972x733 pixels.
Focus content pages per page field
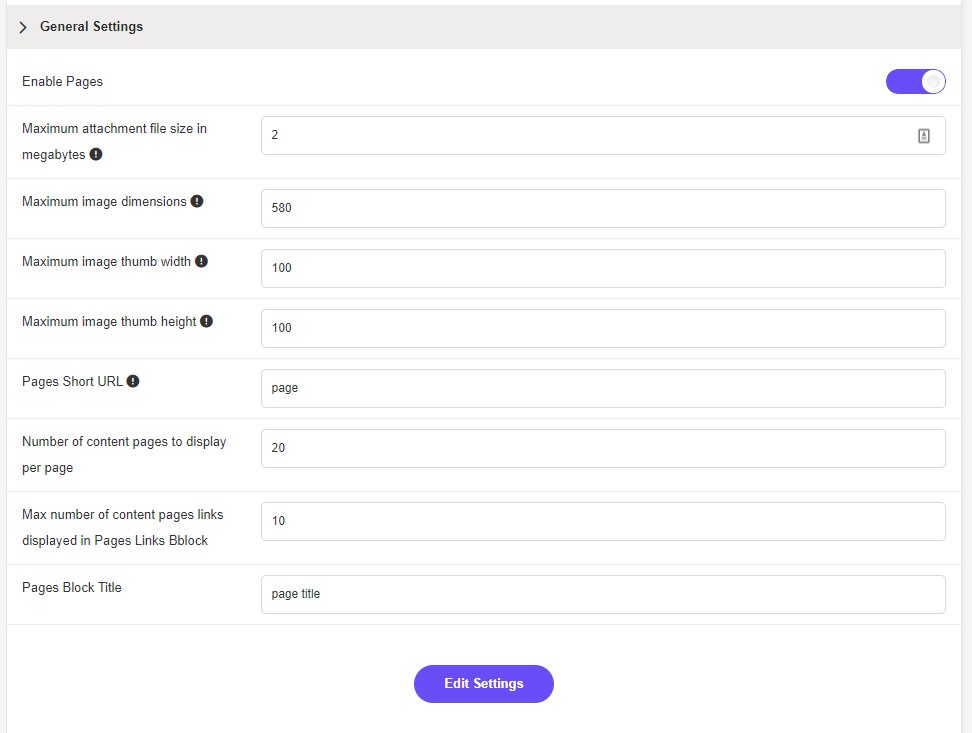pyautogui.click(x=603, y=448)
